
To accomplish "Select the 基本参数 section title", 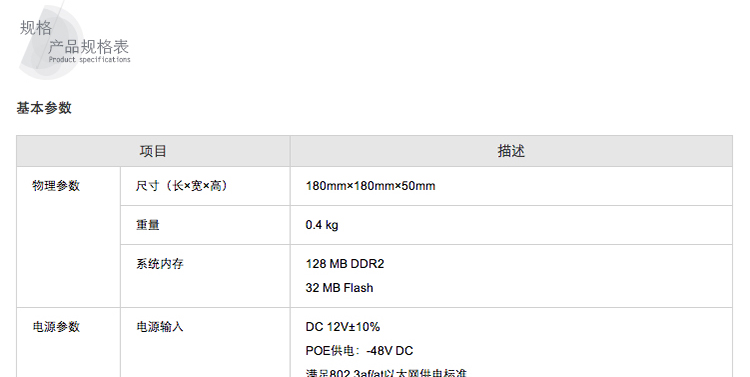I will click(x=44, y=108).
